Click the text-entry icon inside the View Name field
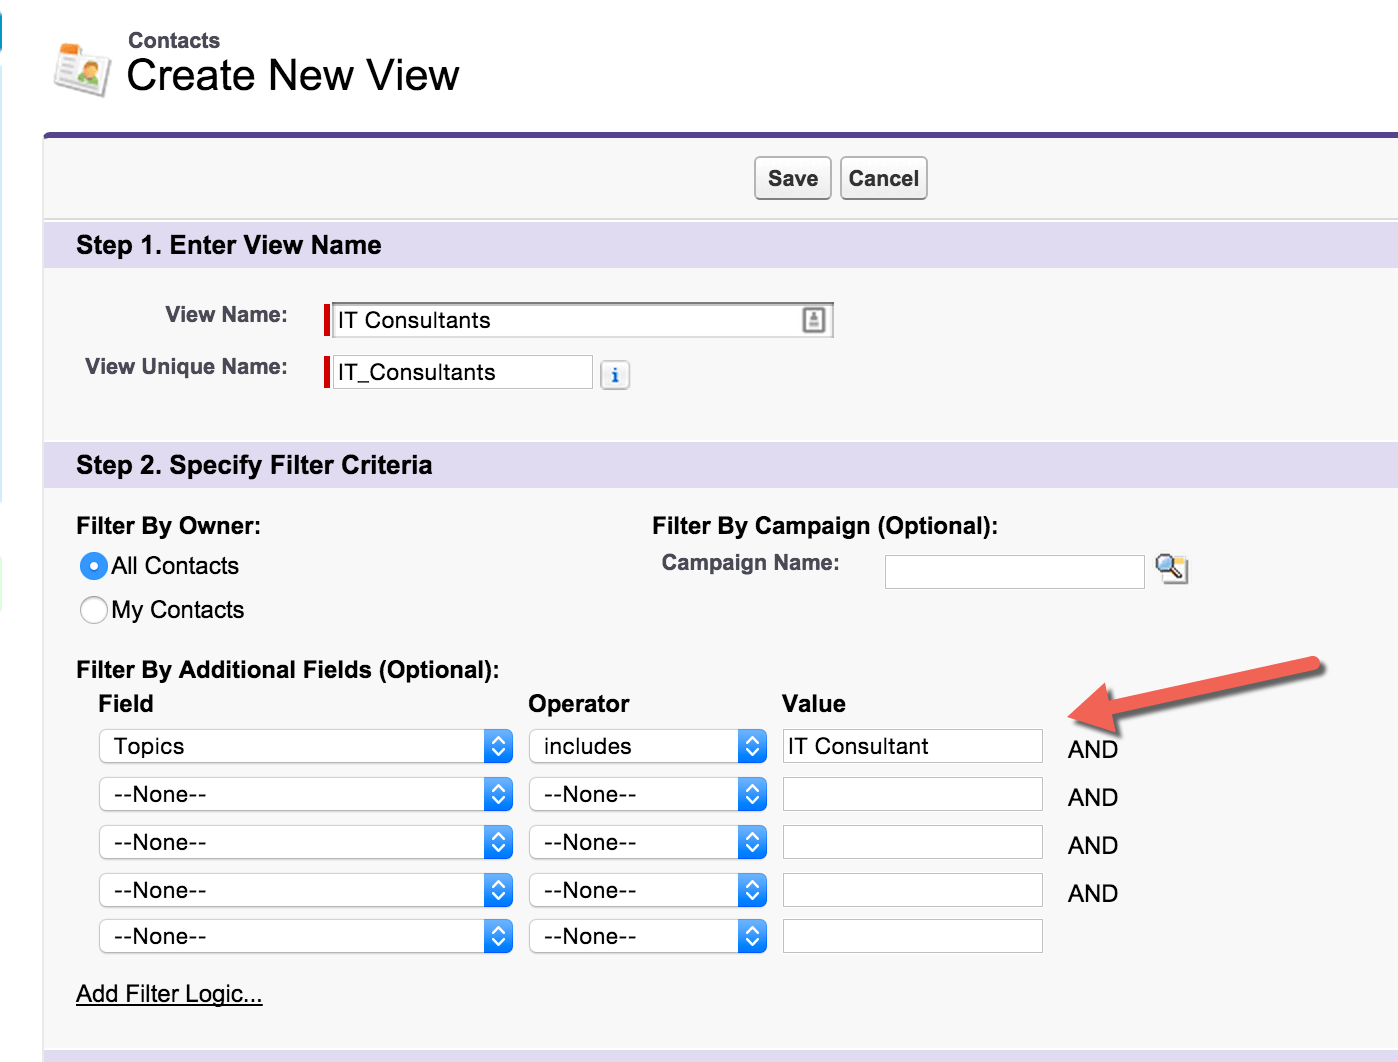The image size is (1398, 1062). [x=814, y=320]
